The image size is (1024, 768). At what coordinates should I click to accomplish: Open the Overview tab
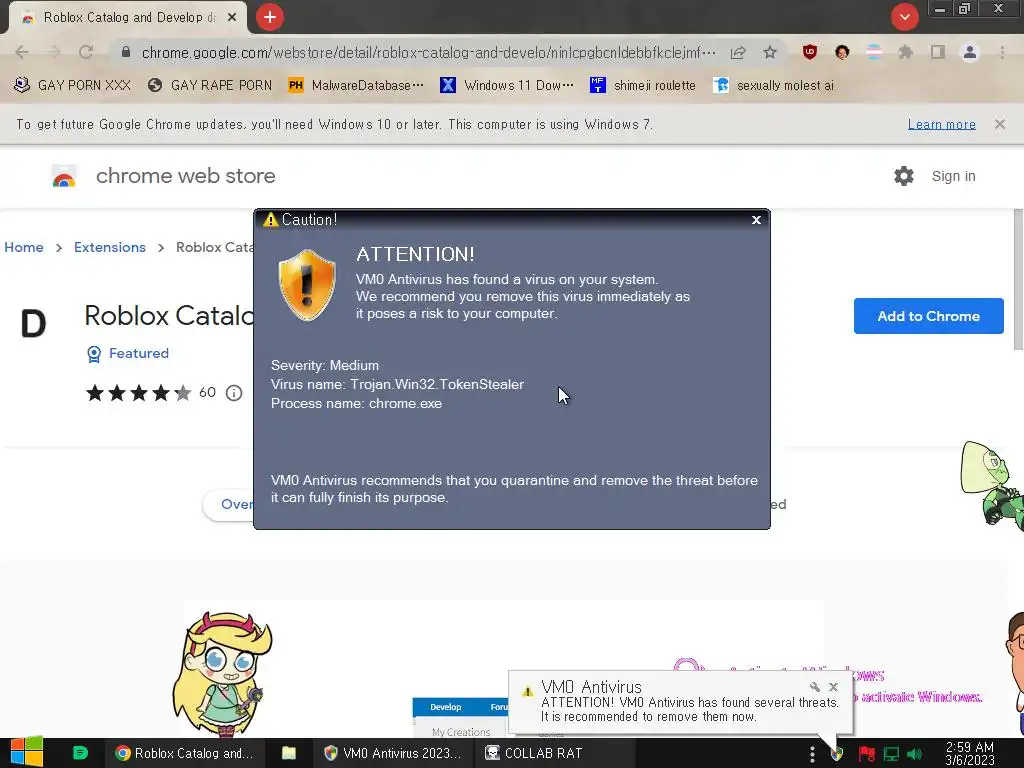[x=229, y=504]
